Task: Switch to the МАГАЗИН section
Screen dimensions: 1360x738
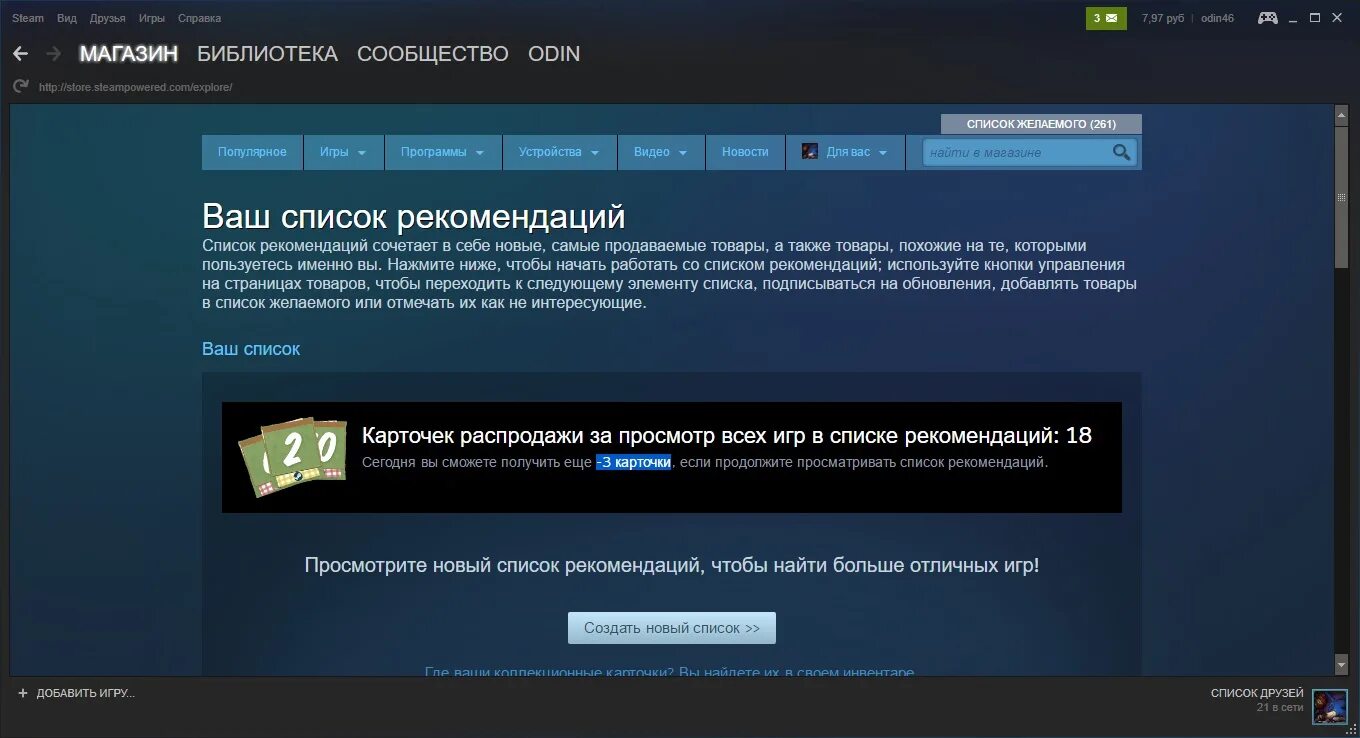Action: point(129,54)
